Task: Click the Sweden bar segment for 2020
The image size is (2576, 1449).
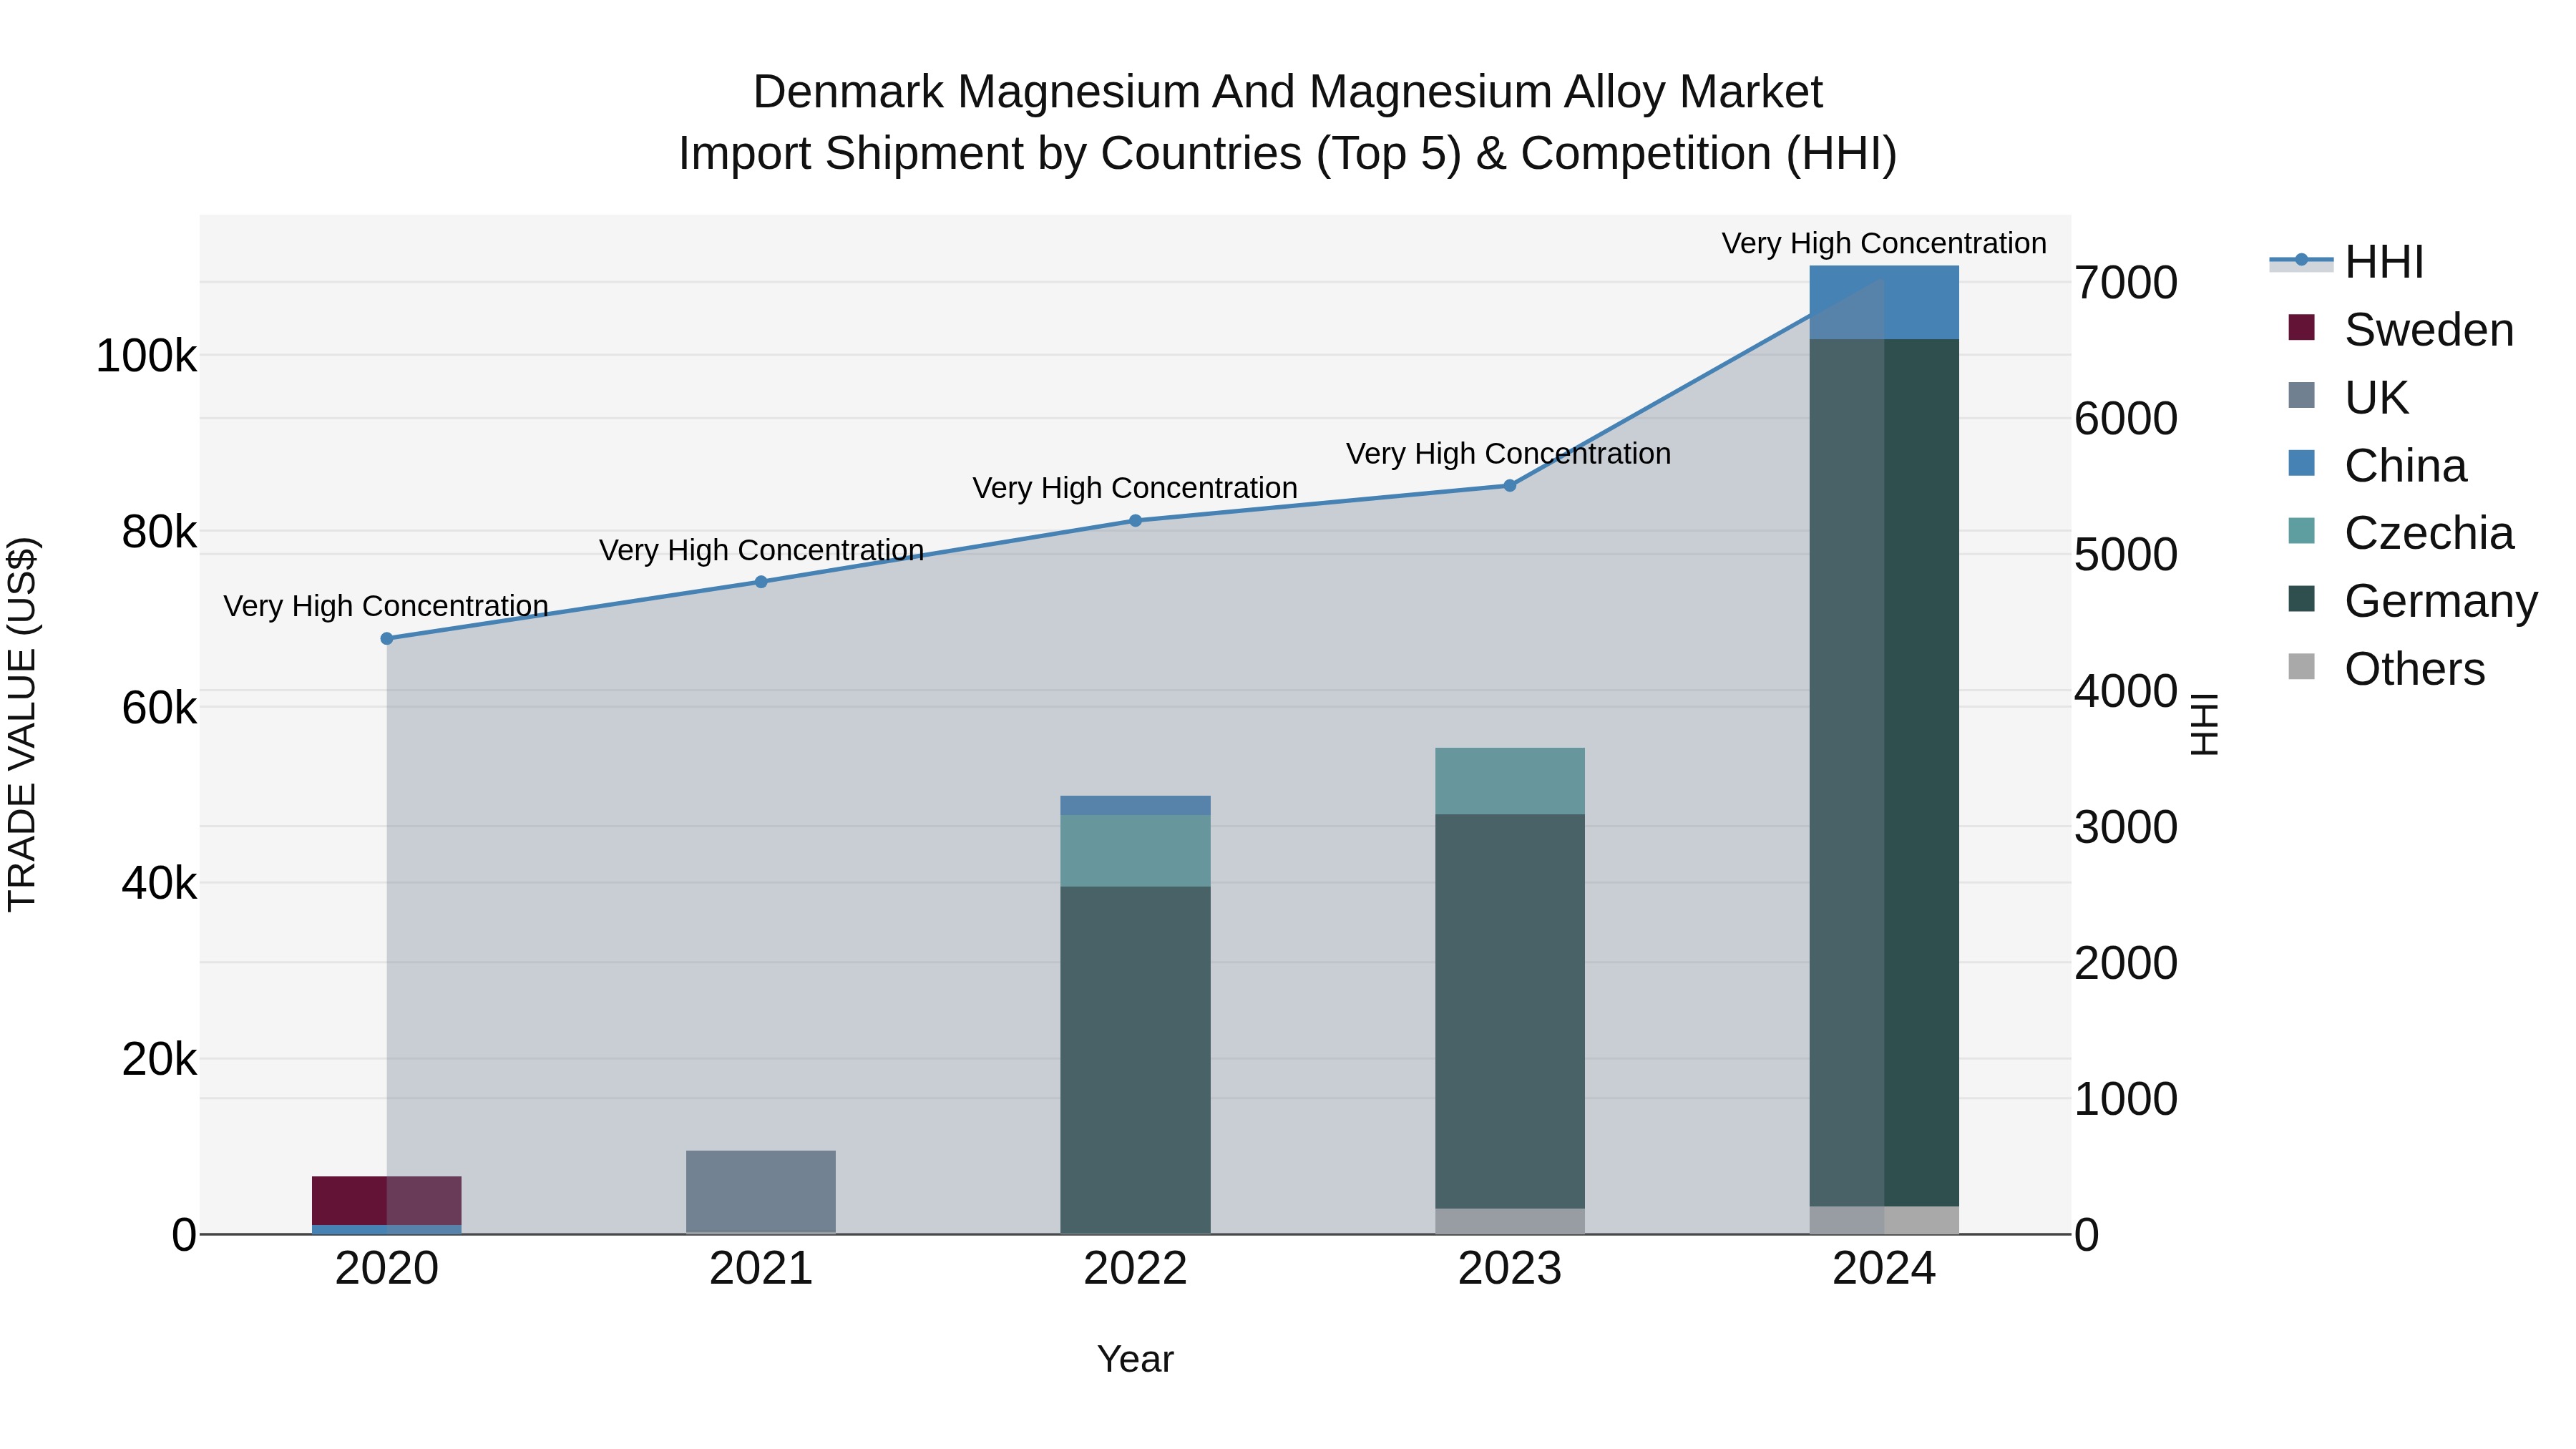Action: [x=387, y=1201]
